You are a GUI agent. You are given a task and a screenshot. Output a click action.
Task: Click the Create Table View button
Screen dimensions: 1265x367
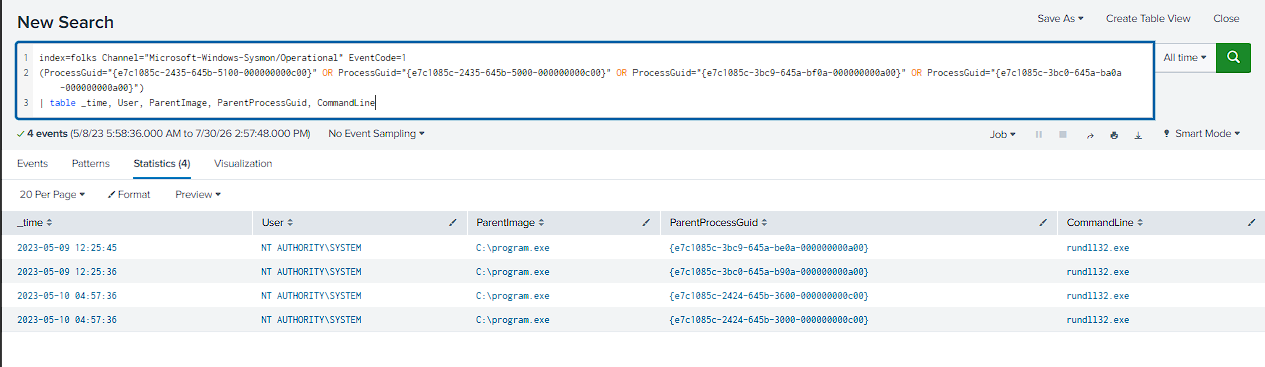pyautogui.click(x=1148, y=18)
